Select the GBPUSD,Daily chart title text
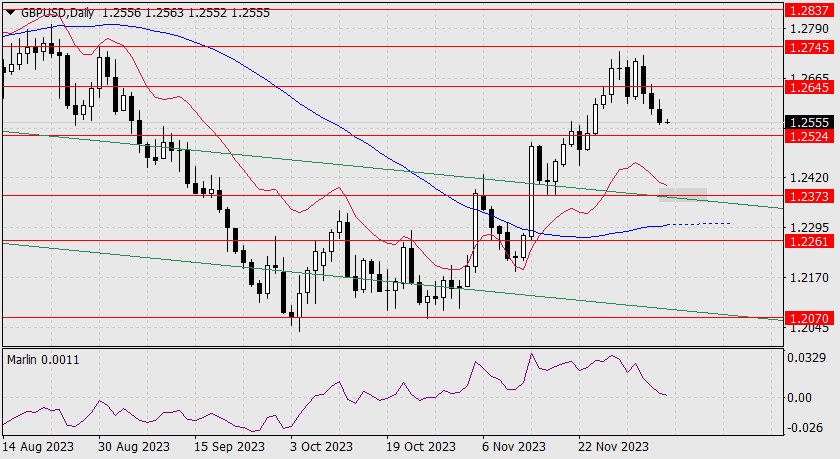Viewport: 840px width, 459px height. point(58,13)
